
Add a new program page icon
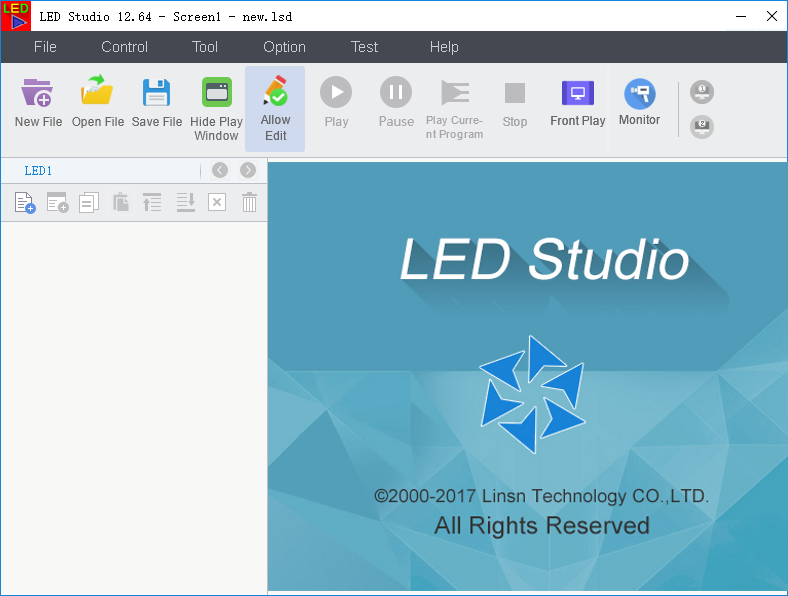pyautogui.click(x=25, y=203)
